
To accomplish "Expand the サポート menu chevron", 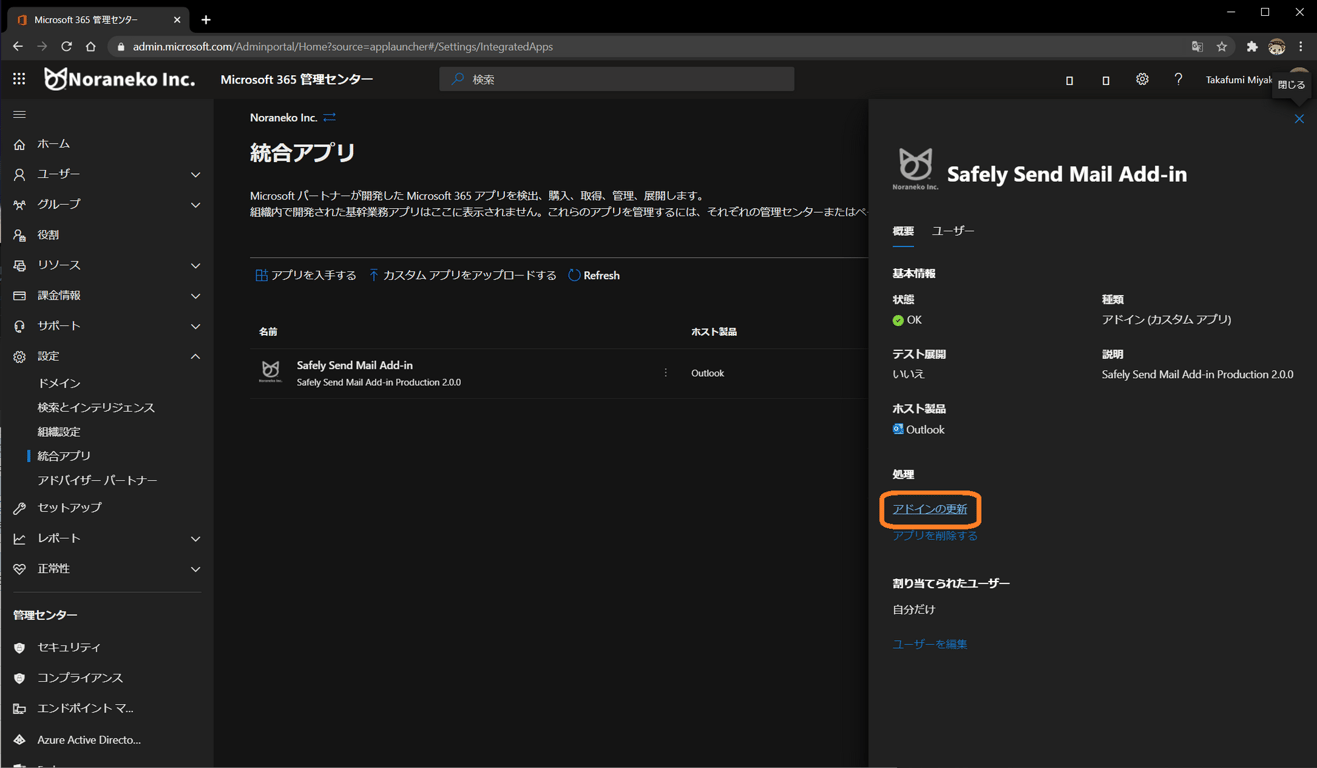I will coord(195,326).
